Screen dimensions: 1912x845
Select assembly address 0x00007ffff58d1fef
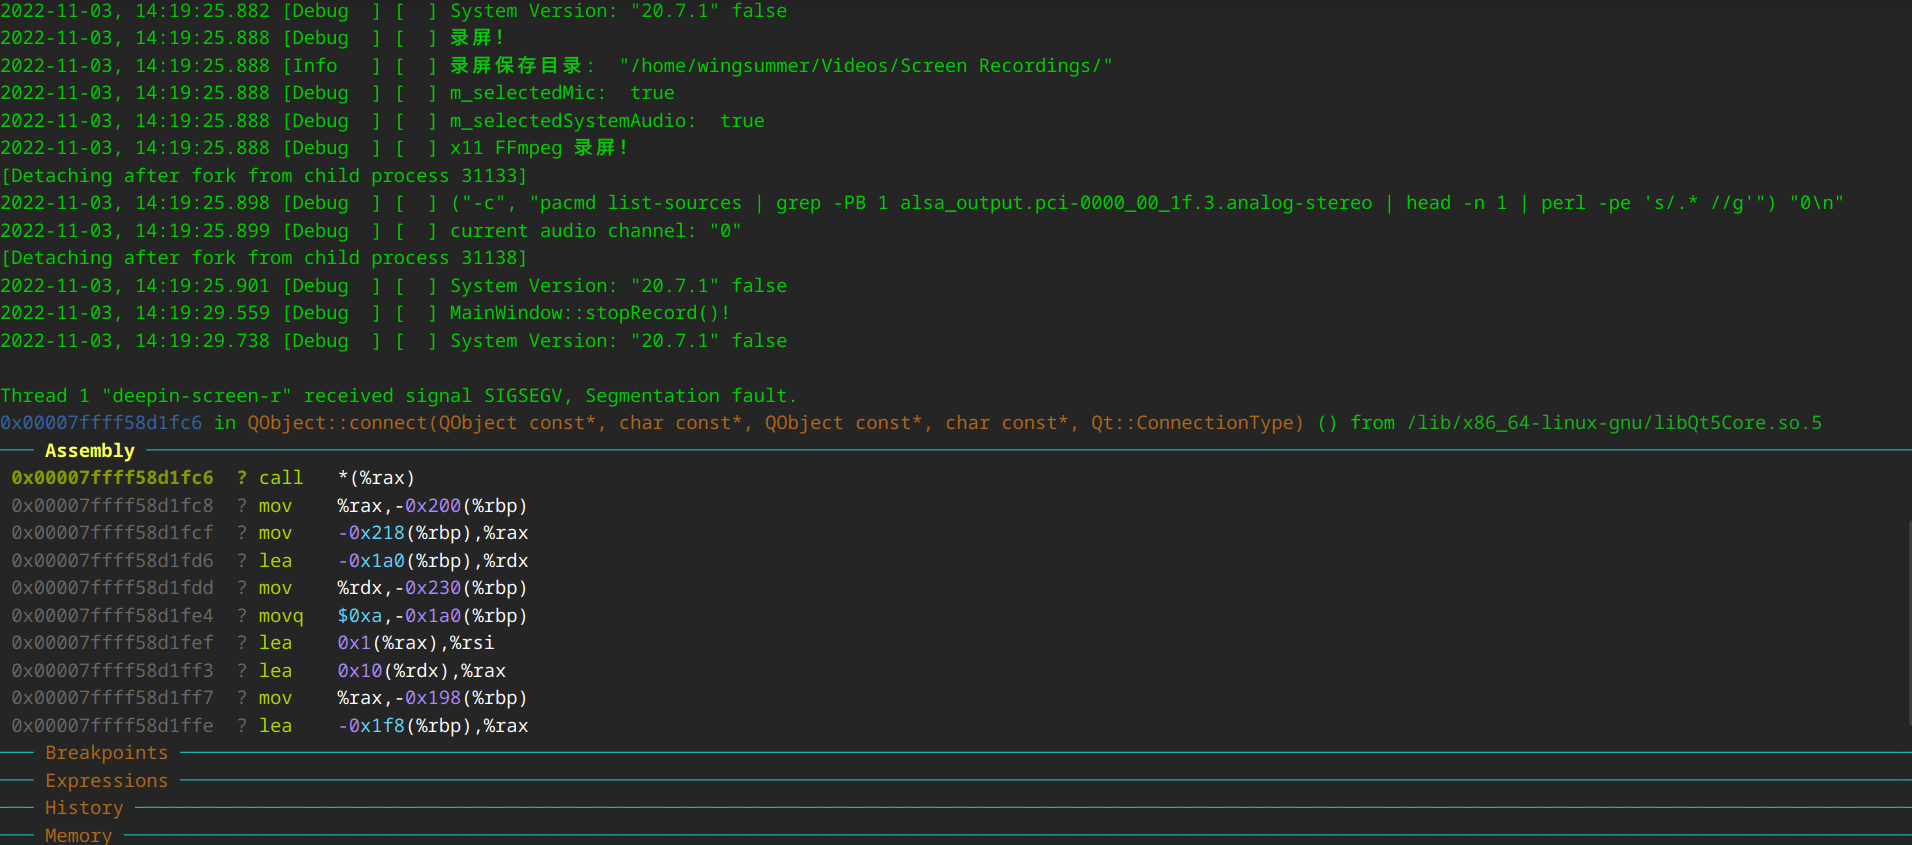click(112, 643)
